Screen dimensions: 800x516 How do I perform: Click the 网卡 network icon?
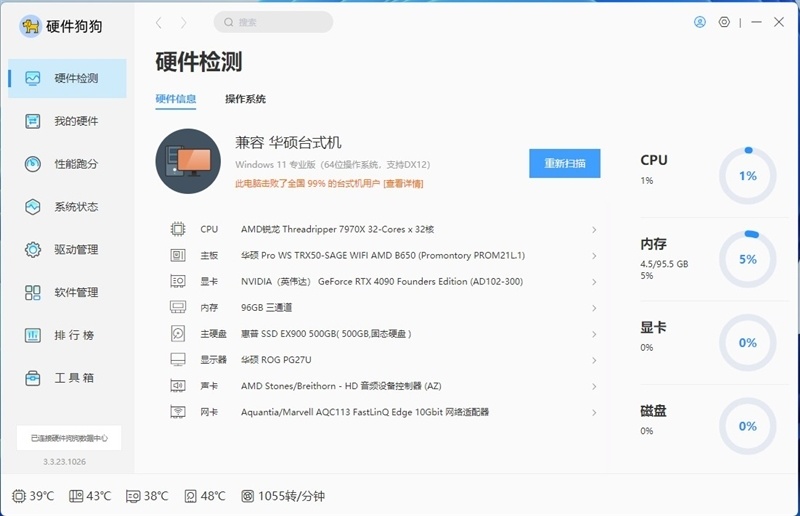178,411
